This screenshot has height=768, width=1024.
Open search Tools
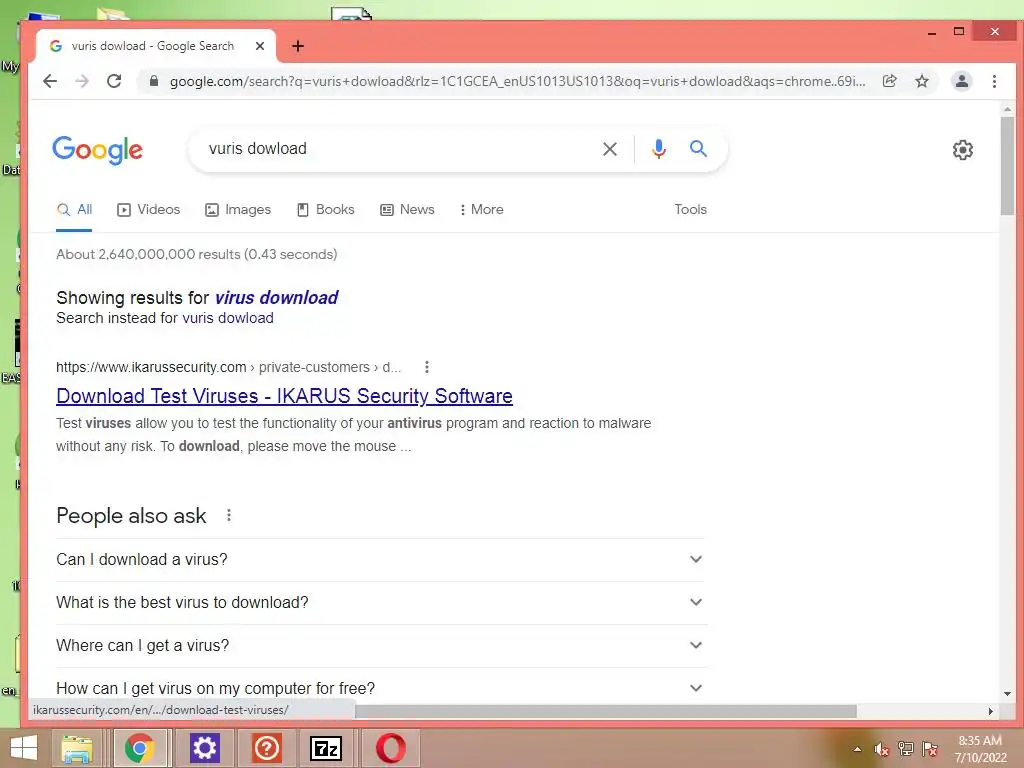(690, 210)
